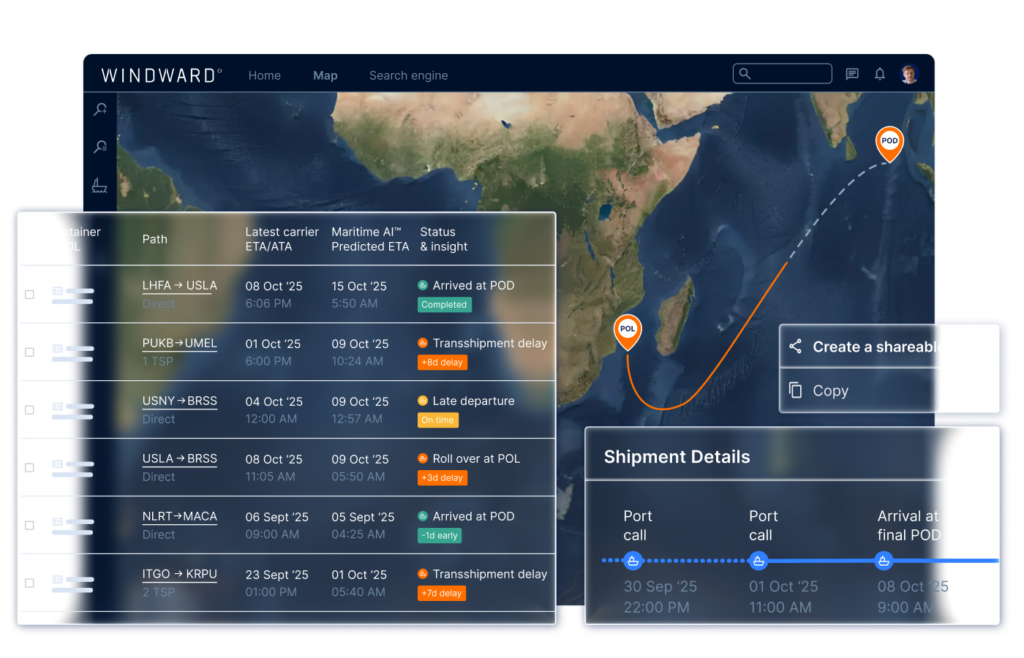Tick the checkbox for USLA → BRSS row
1024x658 pixels.
(29, 467)
